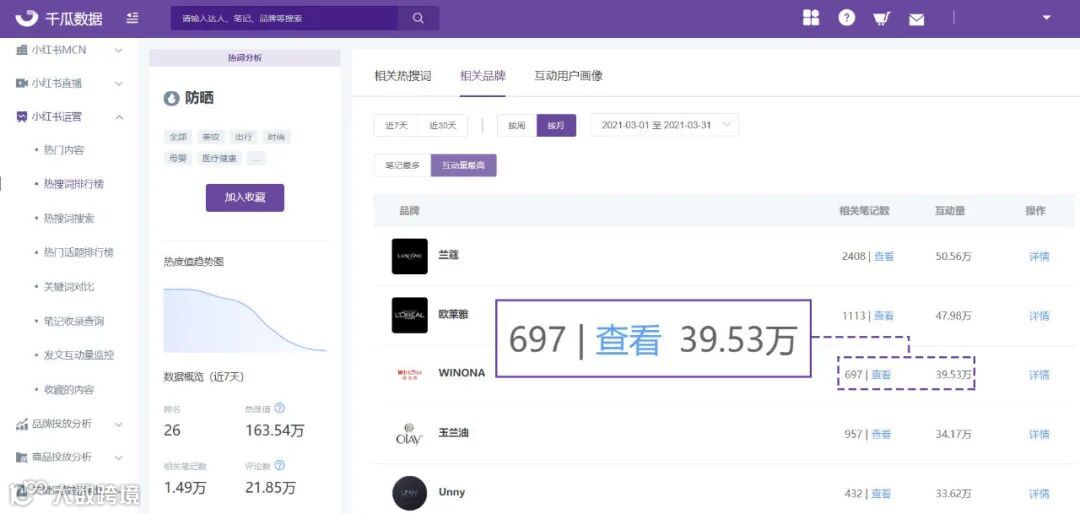Click 查看 link in the 欧莱雅 row

click(884, 316)
